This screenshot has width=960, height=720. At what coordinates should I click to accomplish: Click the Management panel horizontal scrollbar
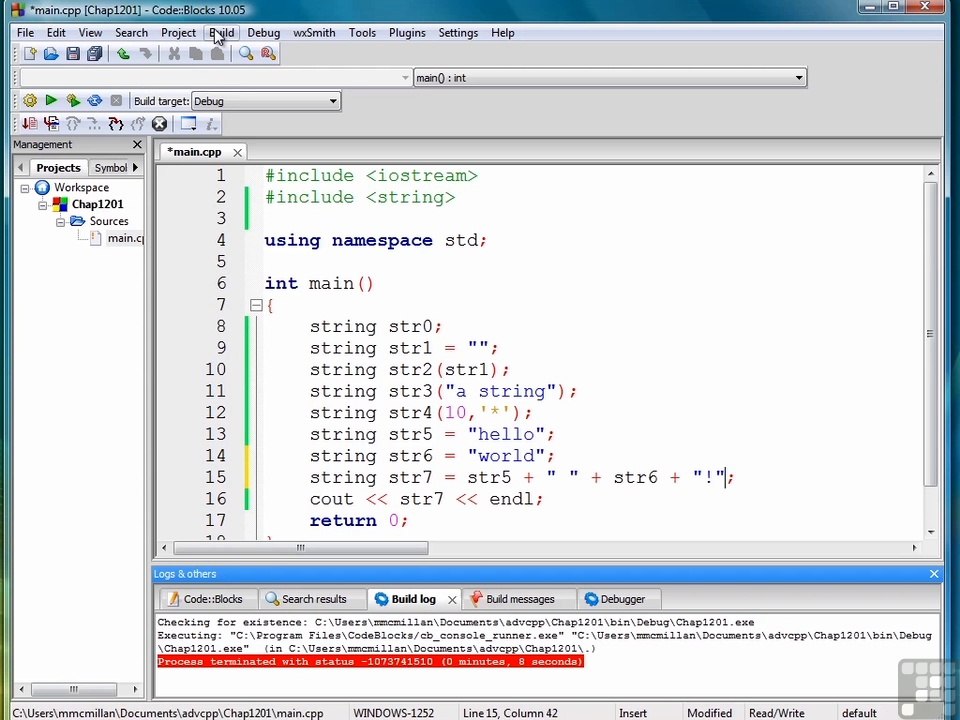[x=73, y=689]
